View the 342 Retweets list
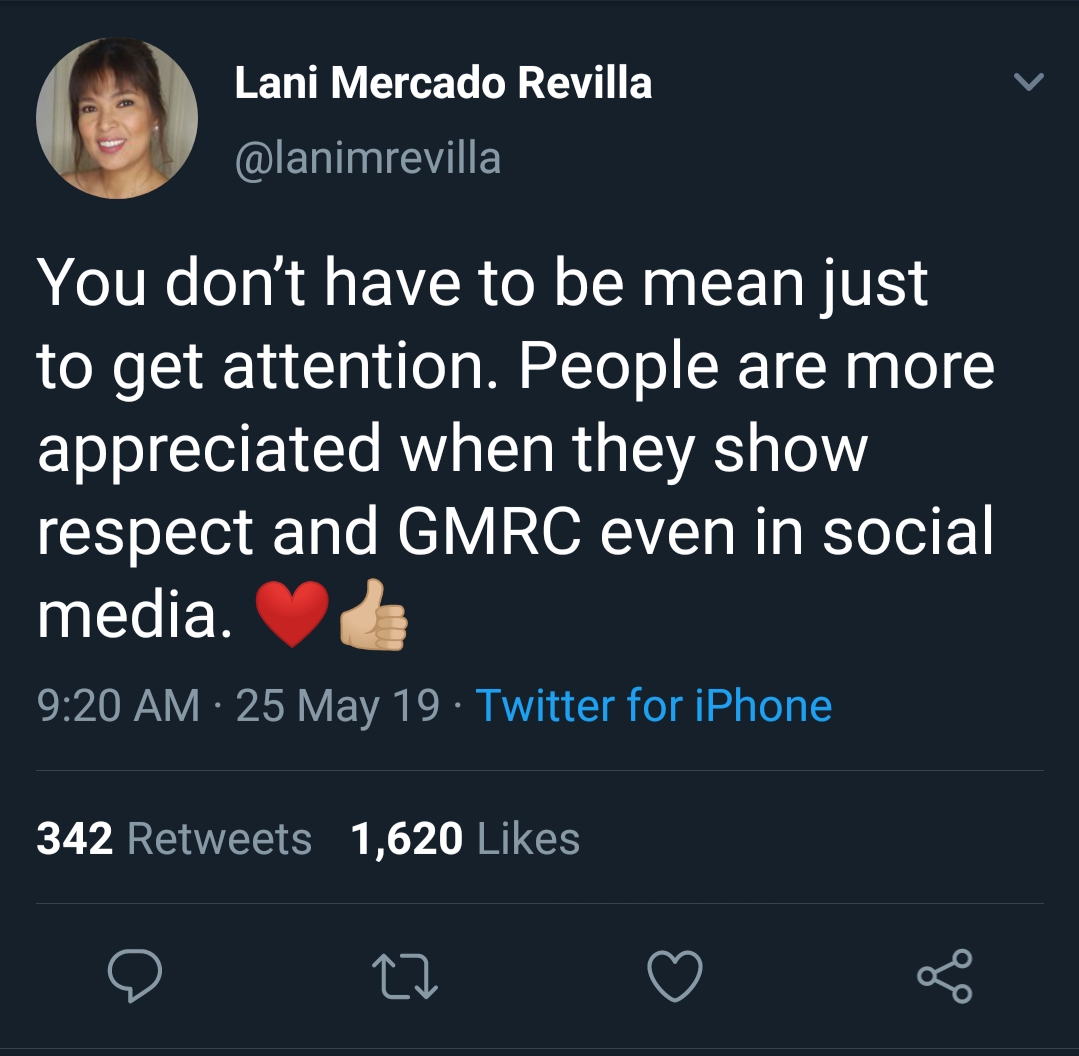 click(174, 838)
